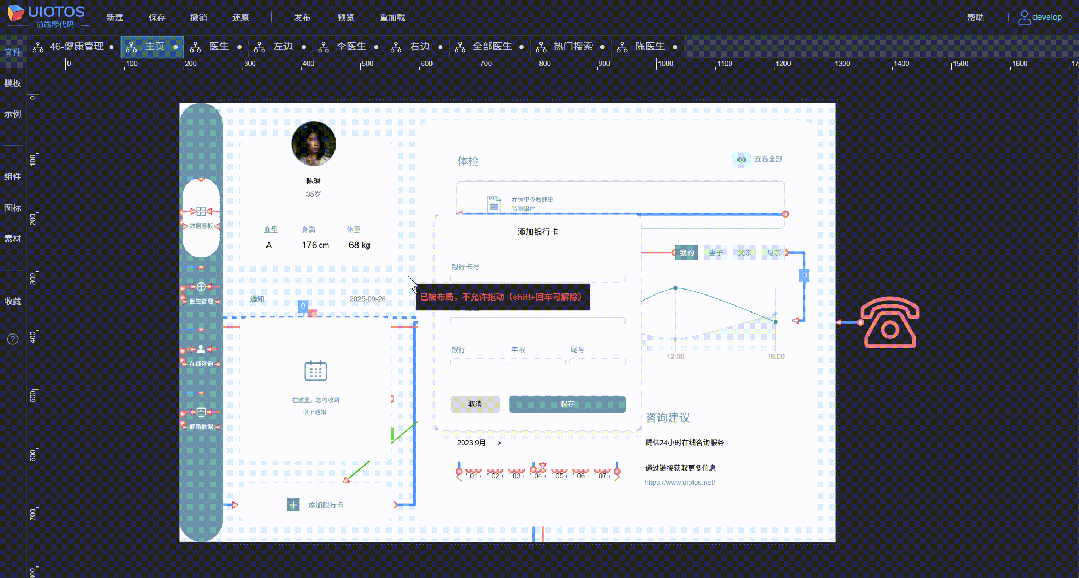Viewport: 1079px width, 578px height.
Task: Click the 取消 button in bank card dialog
Action: 475,404
